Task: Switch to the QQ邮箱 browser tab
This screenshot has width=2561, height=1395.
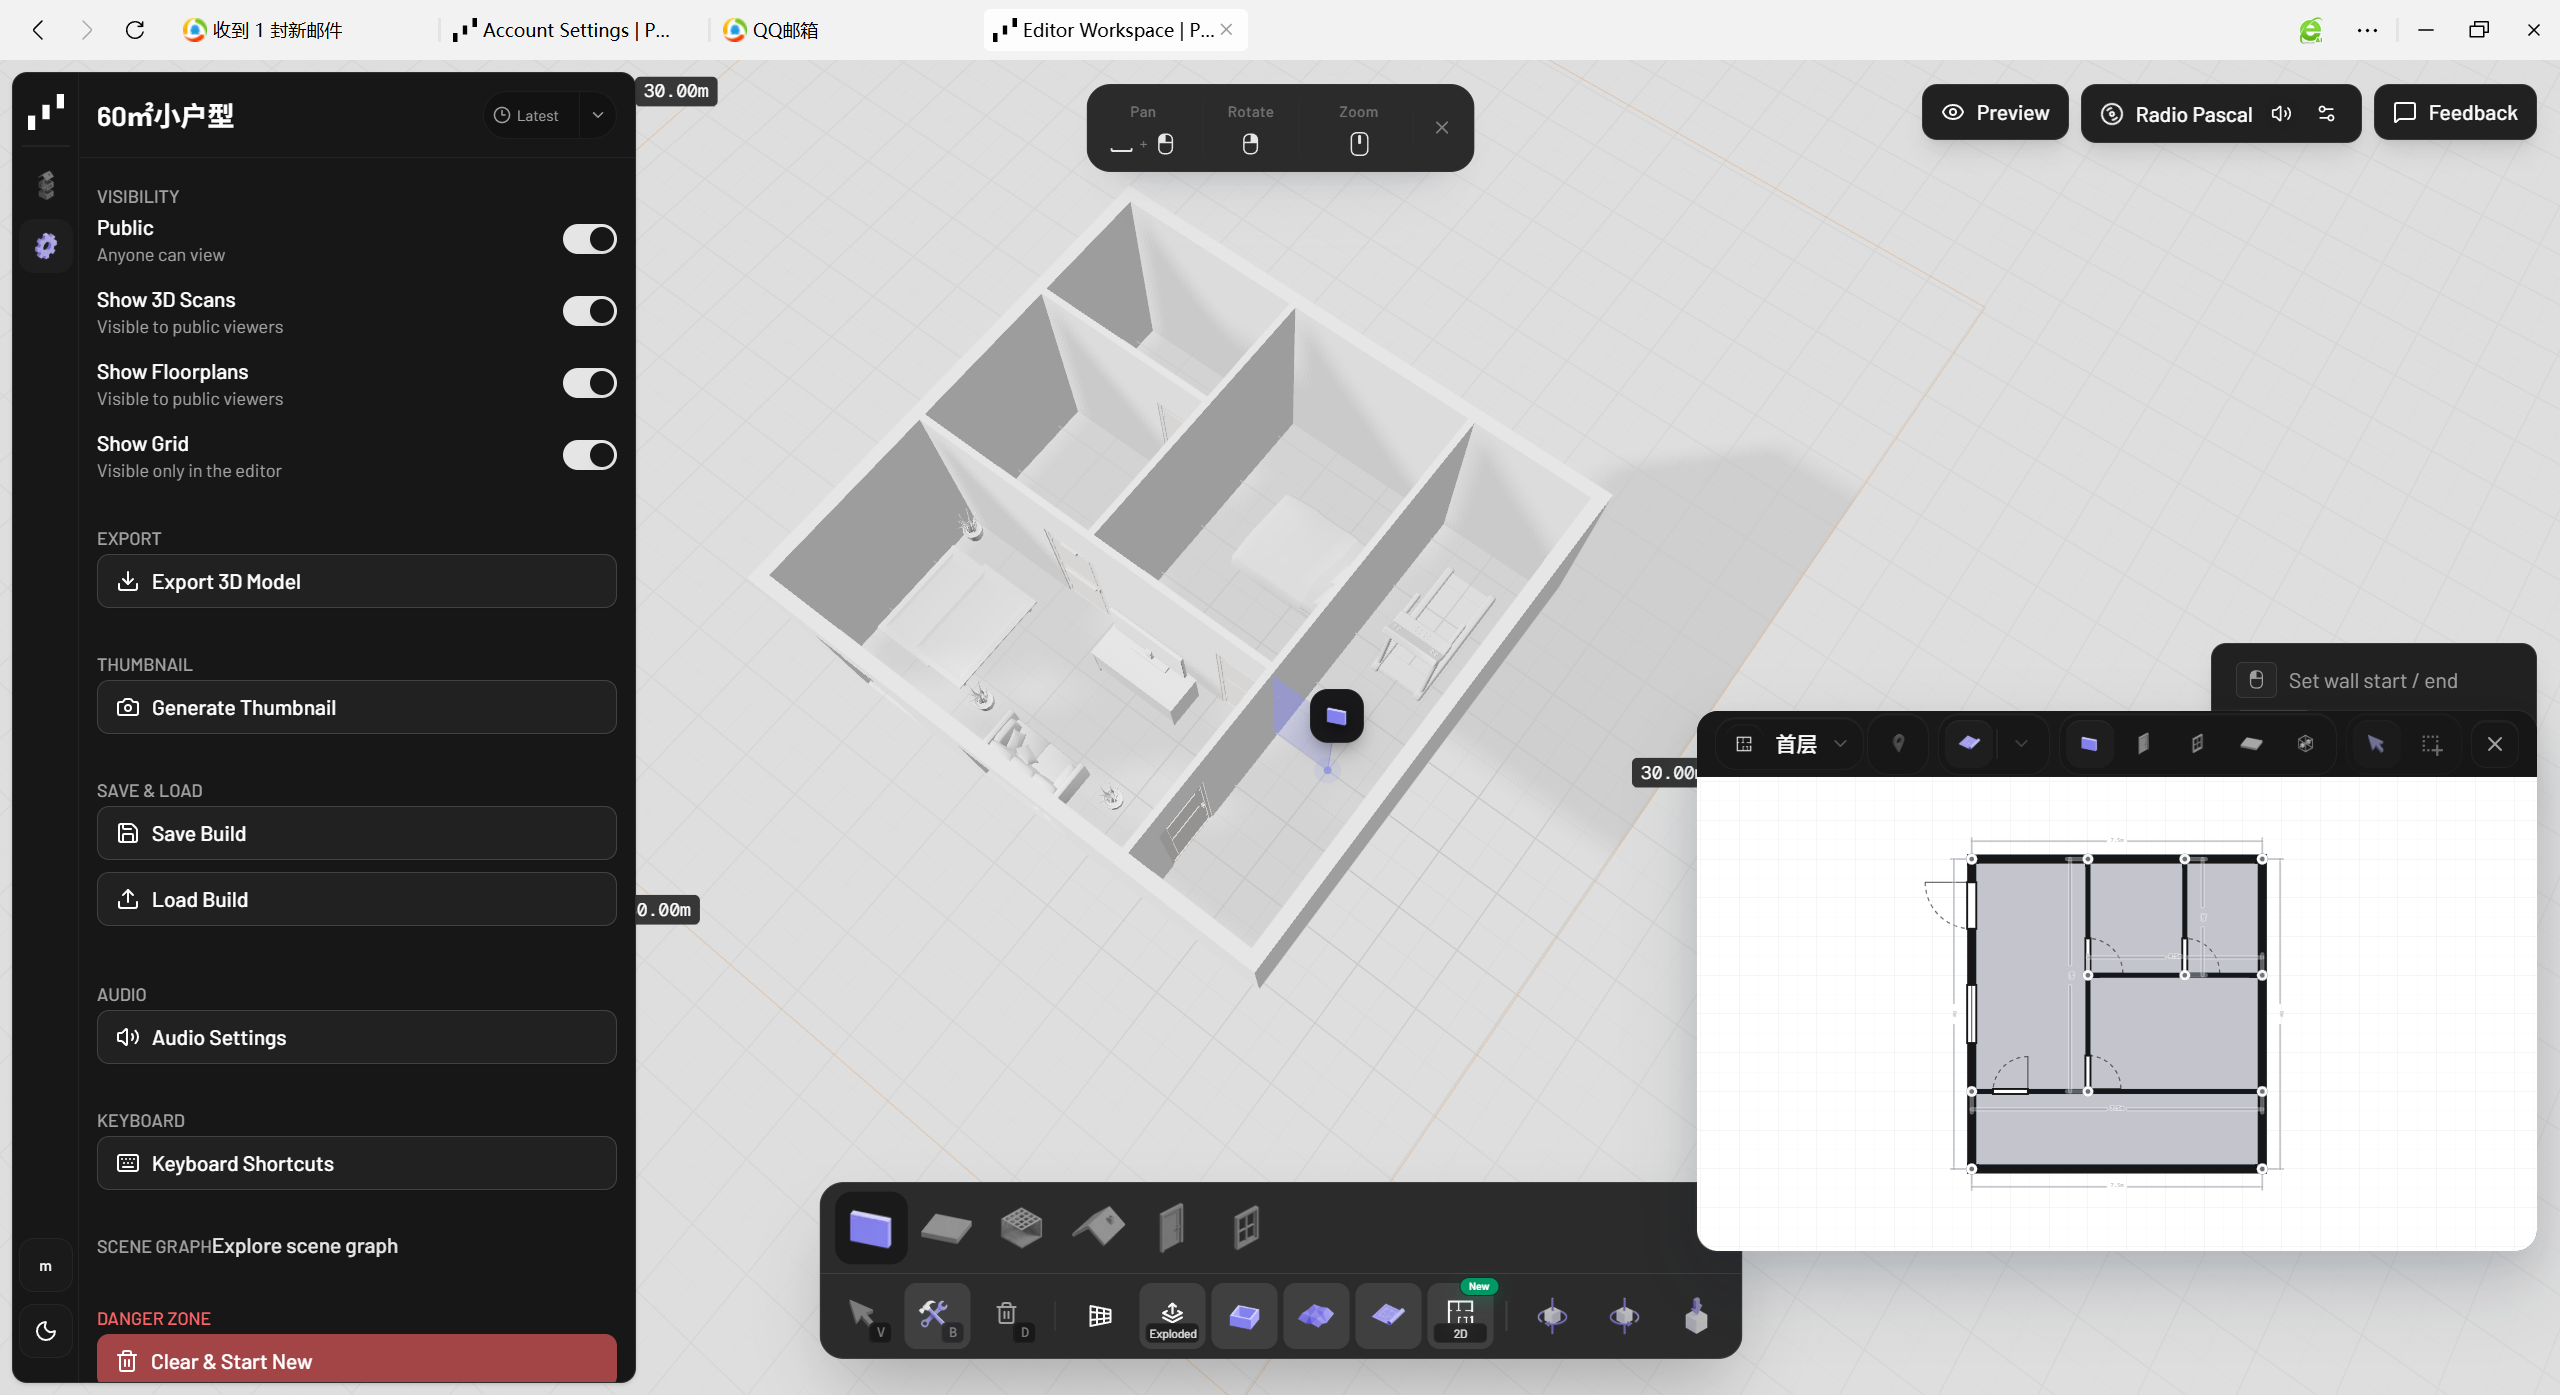Action: pyautogui.click(x=772, y=30)
